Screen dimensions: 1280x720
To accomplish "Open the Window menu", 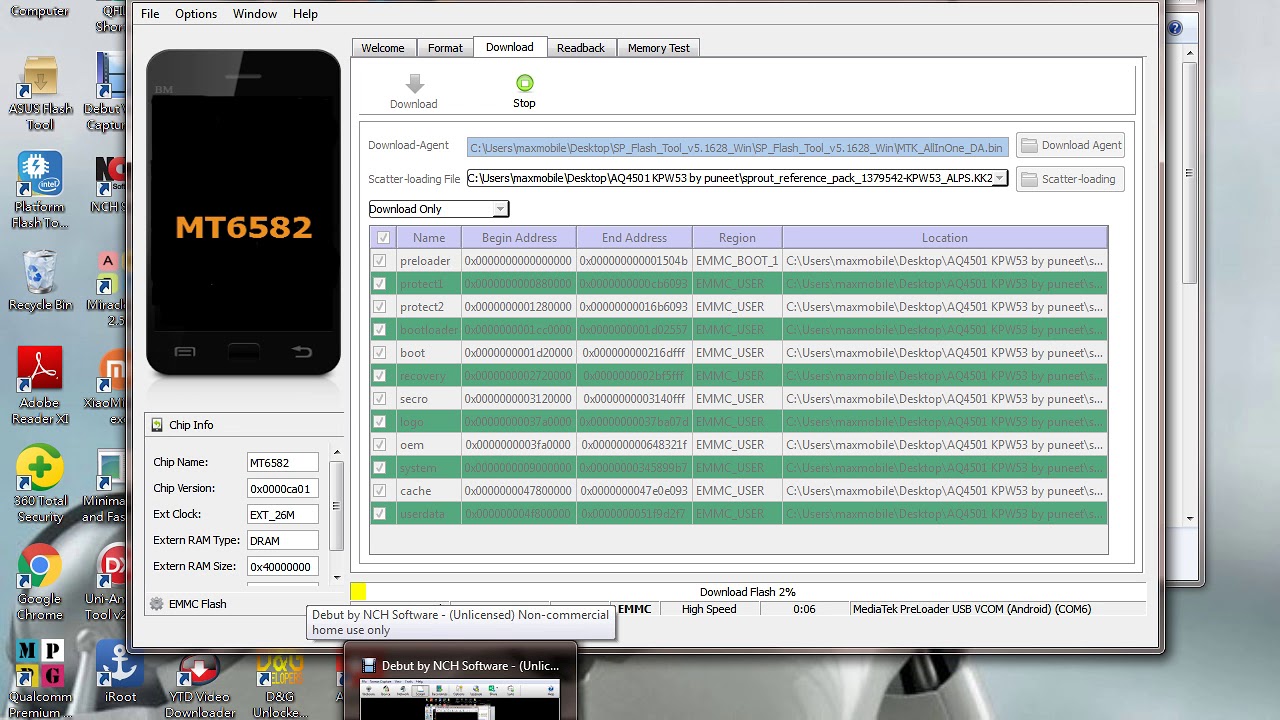I will [x=255, y=14].
